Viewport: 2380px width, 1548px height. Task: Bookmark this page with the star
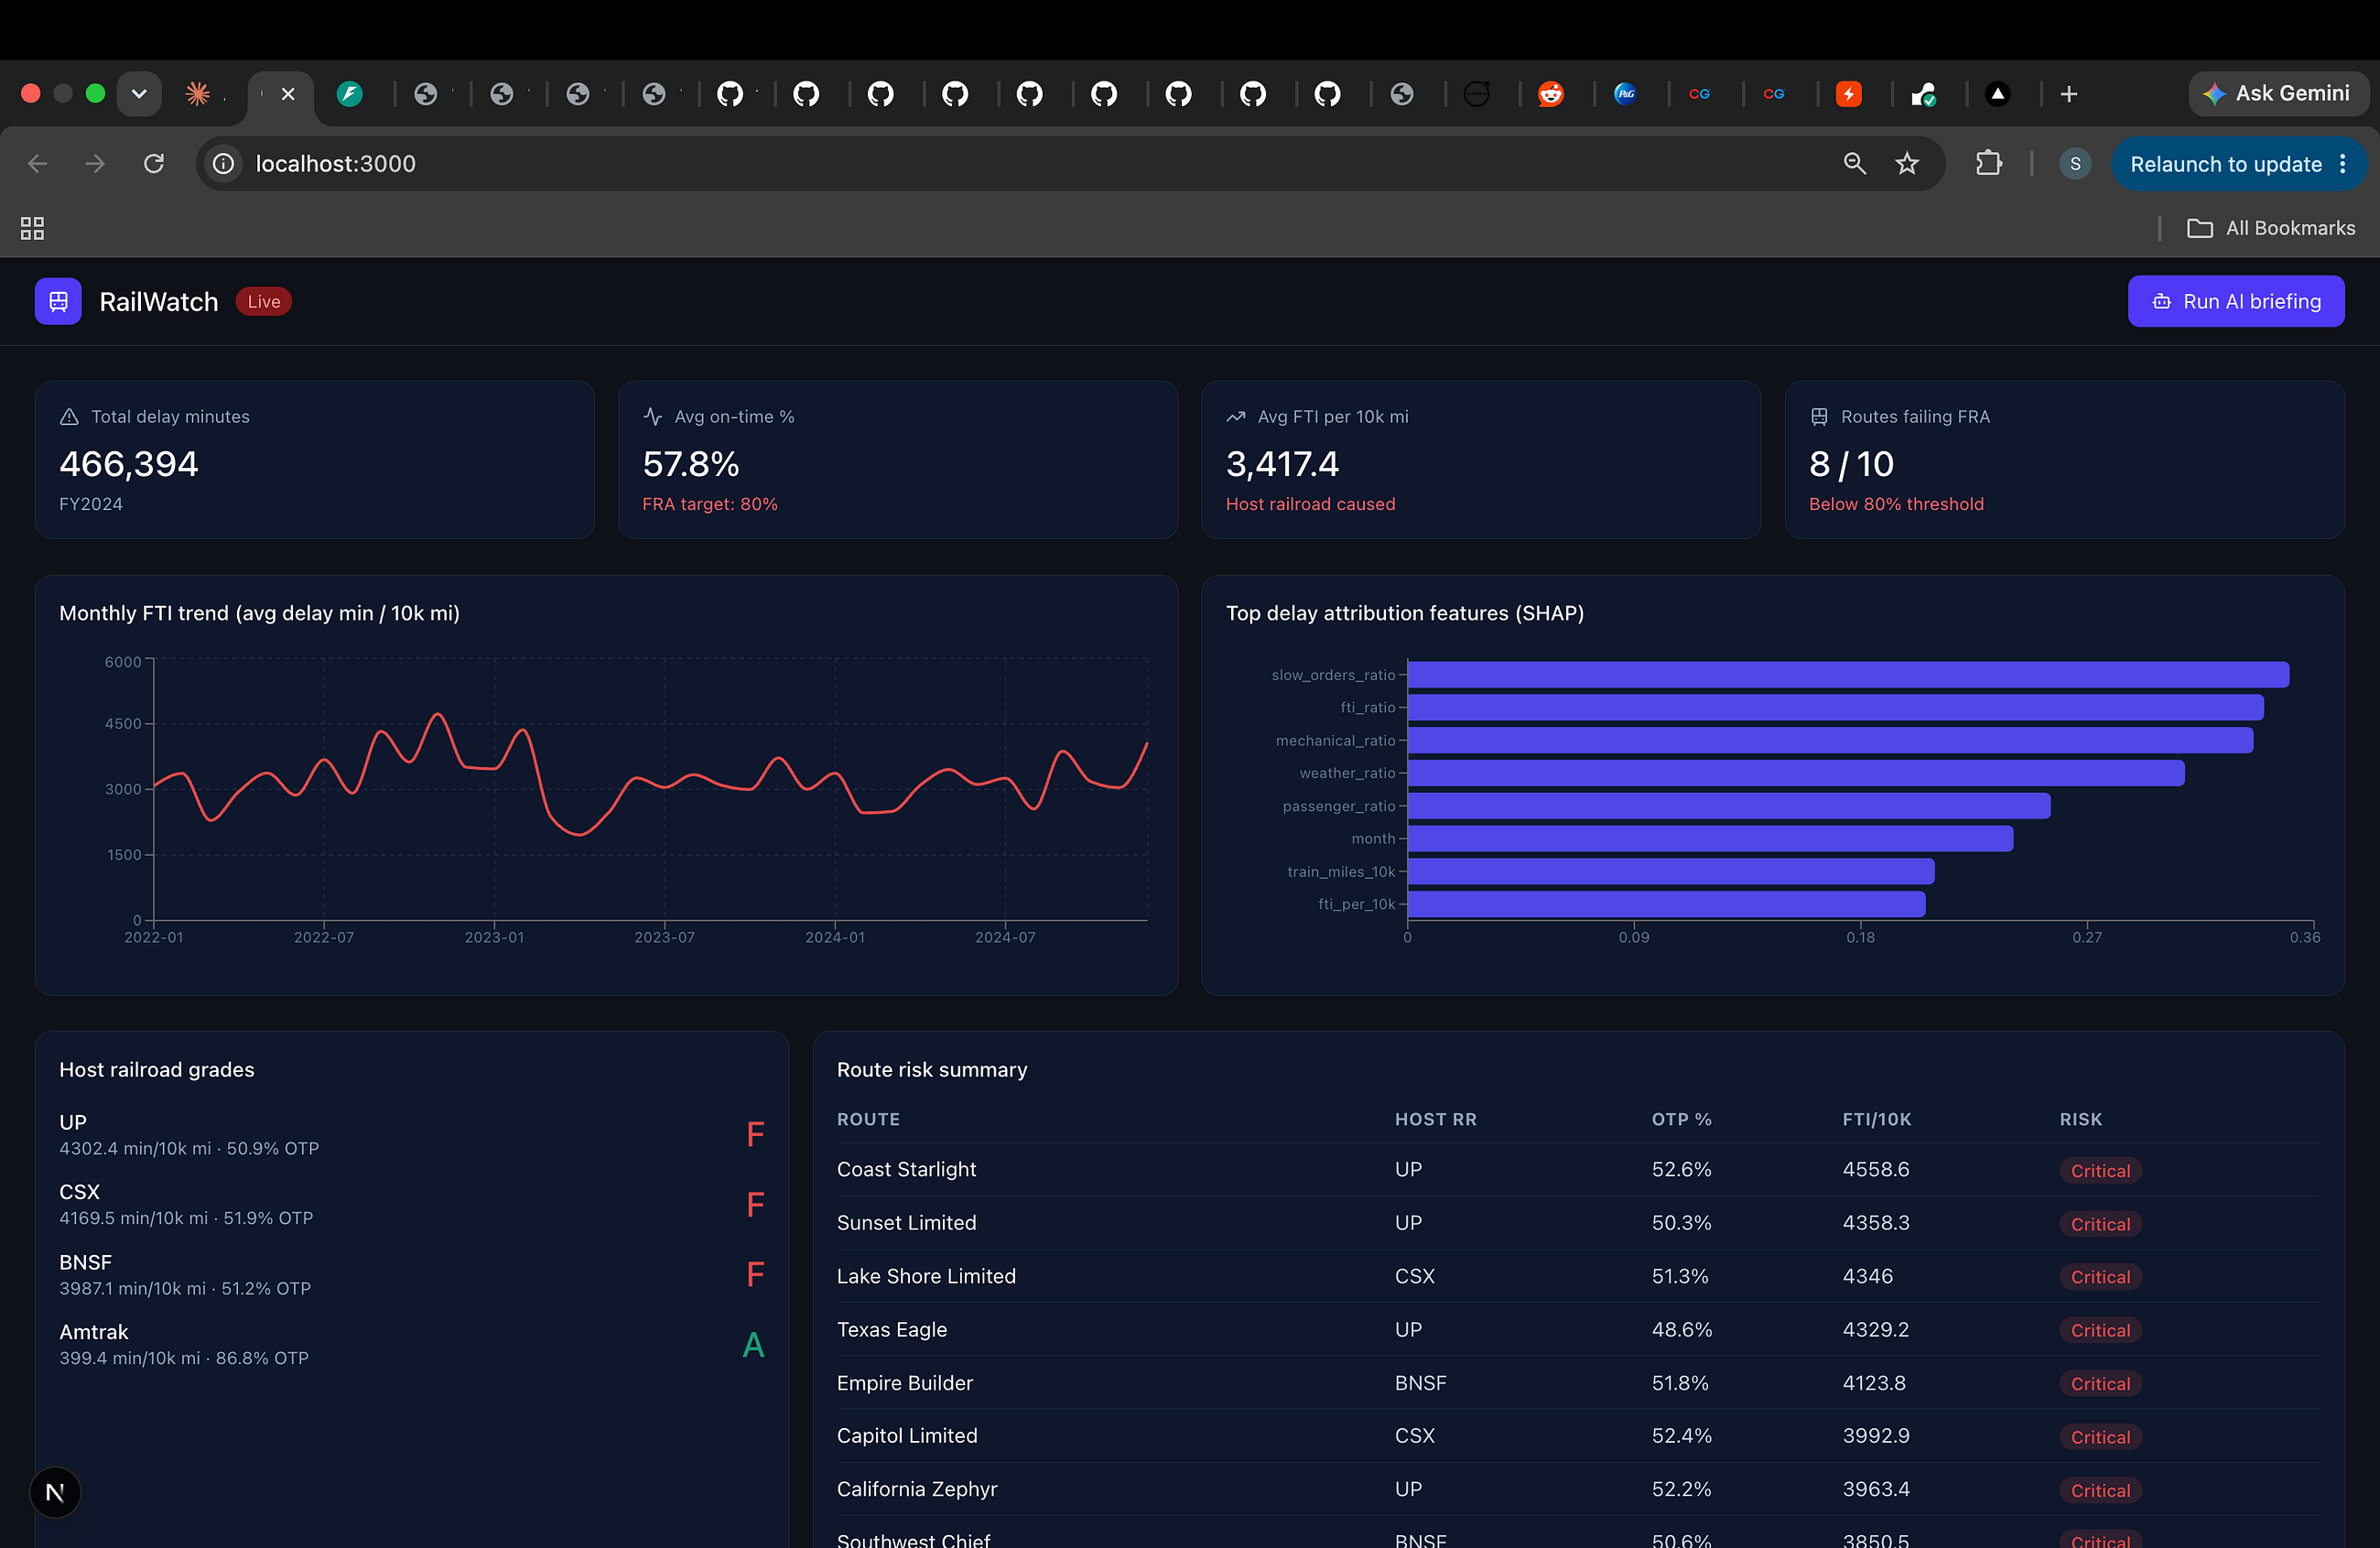click(1907, 163)
